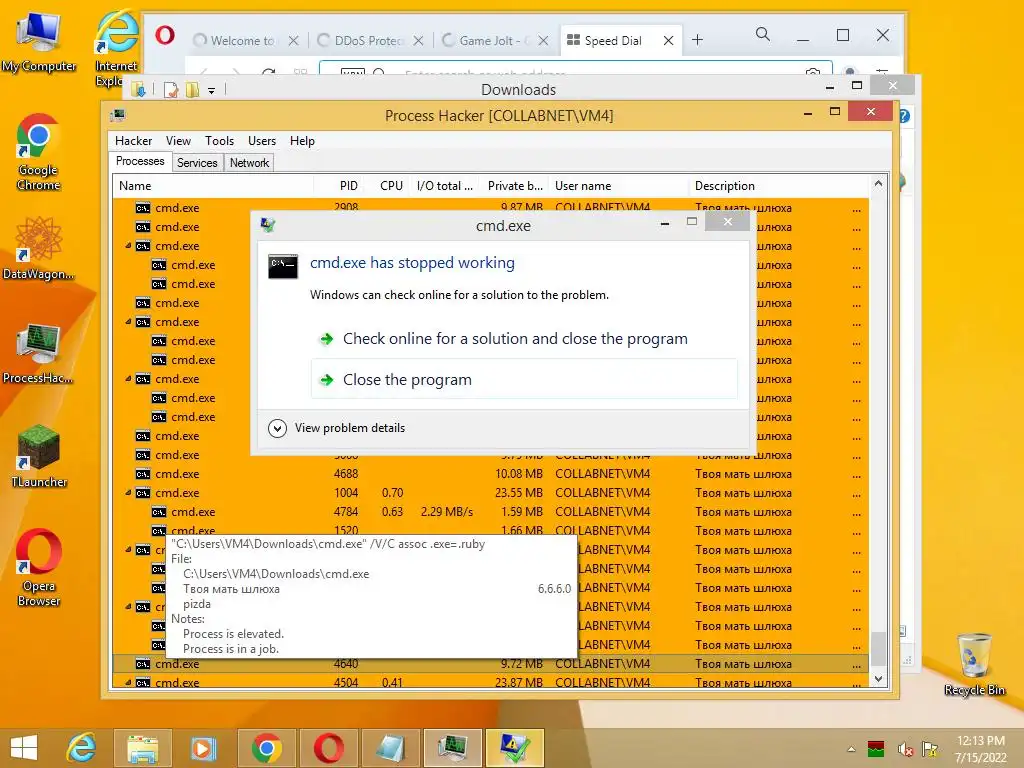Open the error reporting taskbar icon

[514, 748]
